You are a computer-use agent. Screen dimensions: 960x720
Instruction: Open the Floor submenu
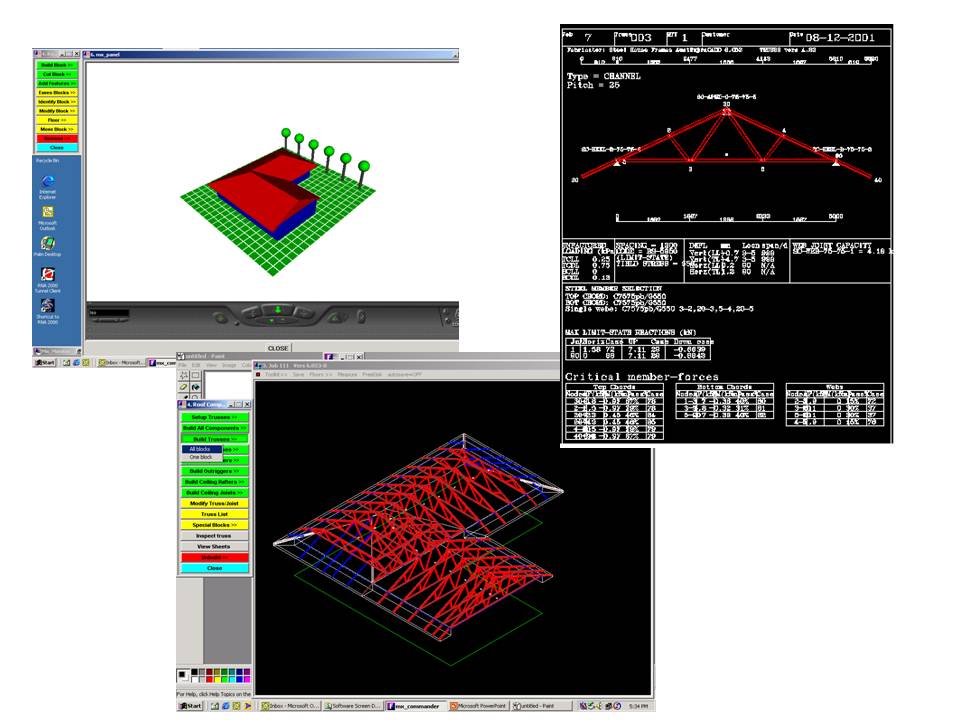(57, 120)
